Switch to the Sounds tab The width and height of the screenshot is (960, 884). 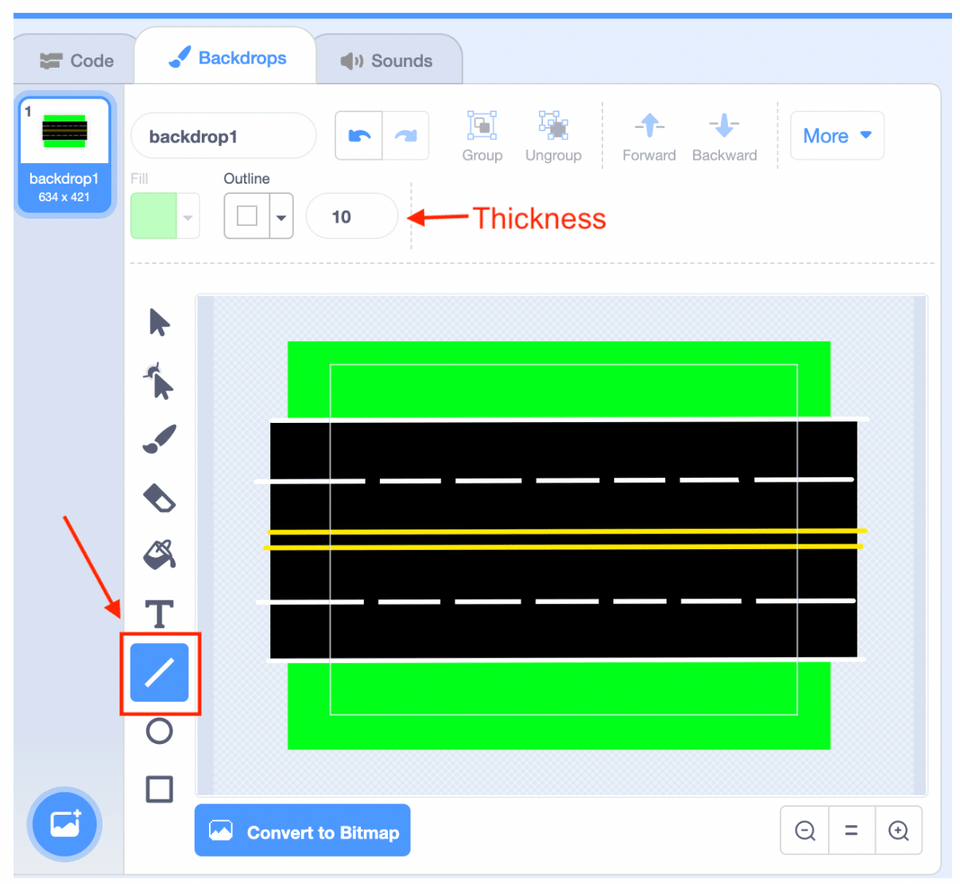[x=387, y=61]
